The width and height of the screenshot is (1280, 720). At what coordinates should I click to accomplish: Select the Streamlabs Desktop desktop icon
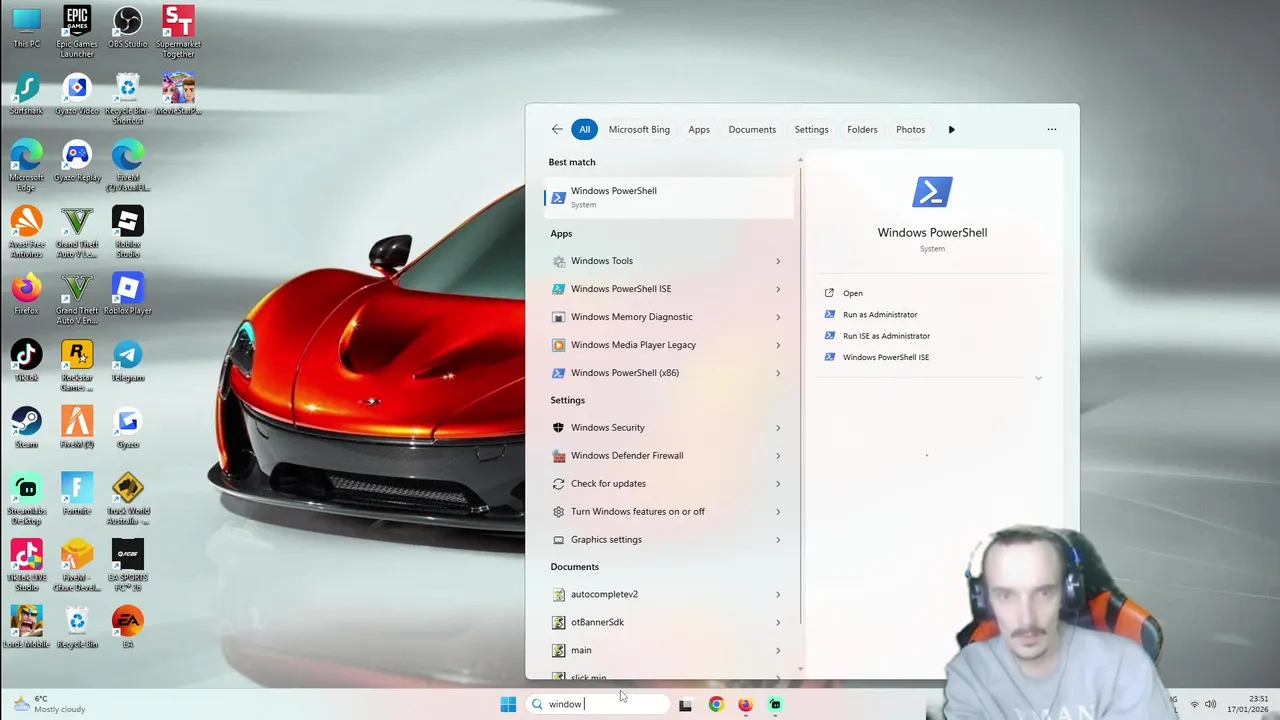click(x=27, y=499)
